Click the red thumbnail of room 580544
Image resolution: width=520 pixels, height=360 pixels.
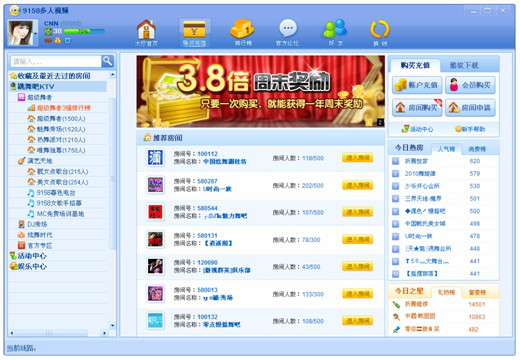(155, 212)
